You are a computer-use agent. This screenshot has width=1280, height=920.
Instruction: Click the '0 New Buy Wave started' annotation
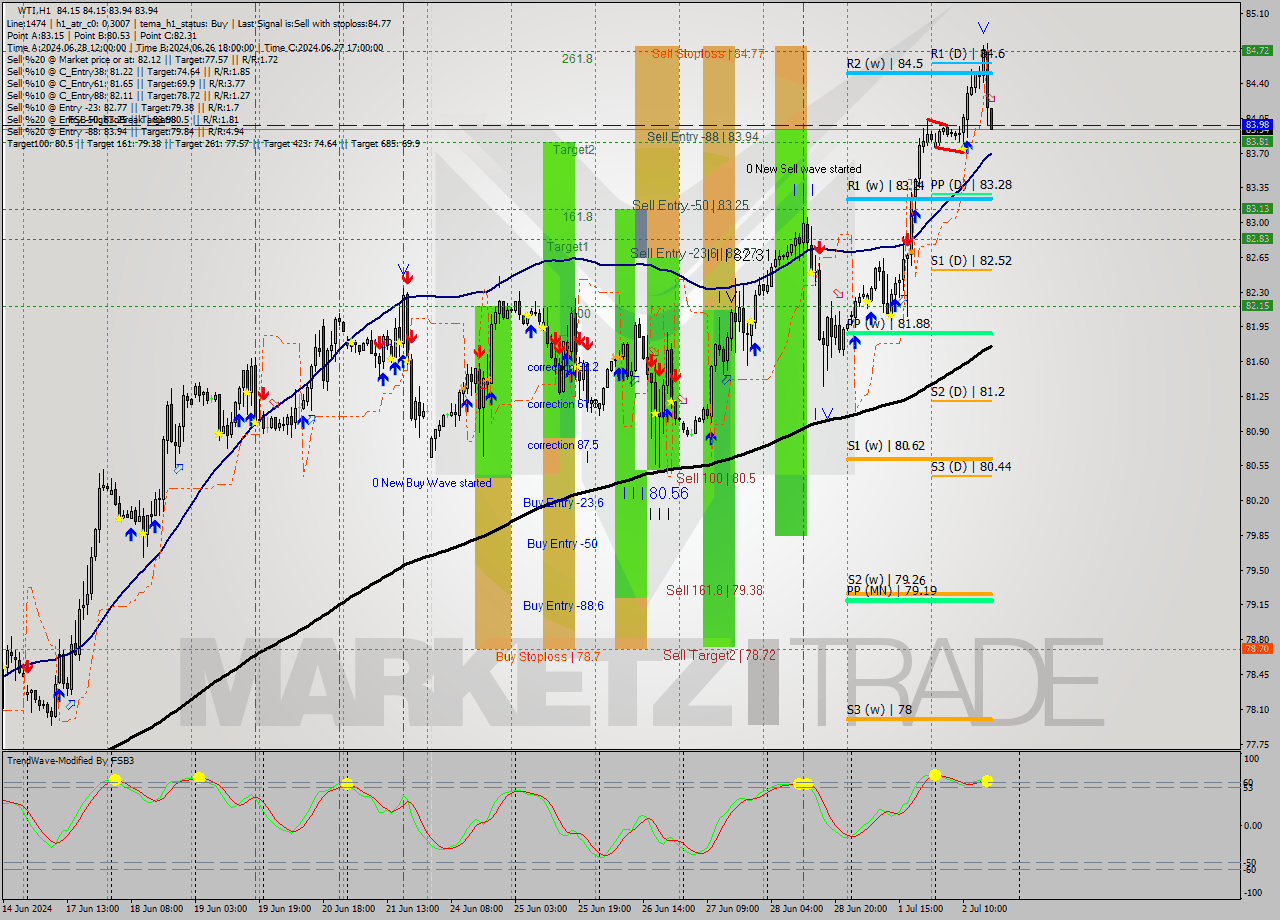click(x=431, y=483)
